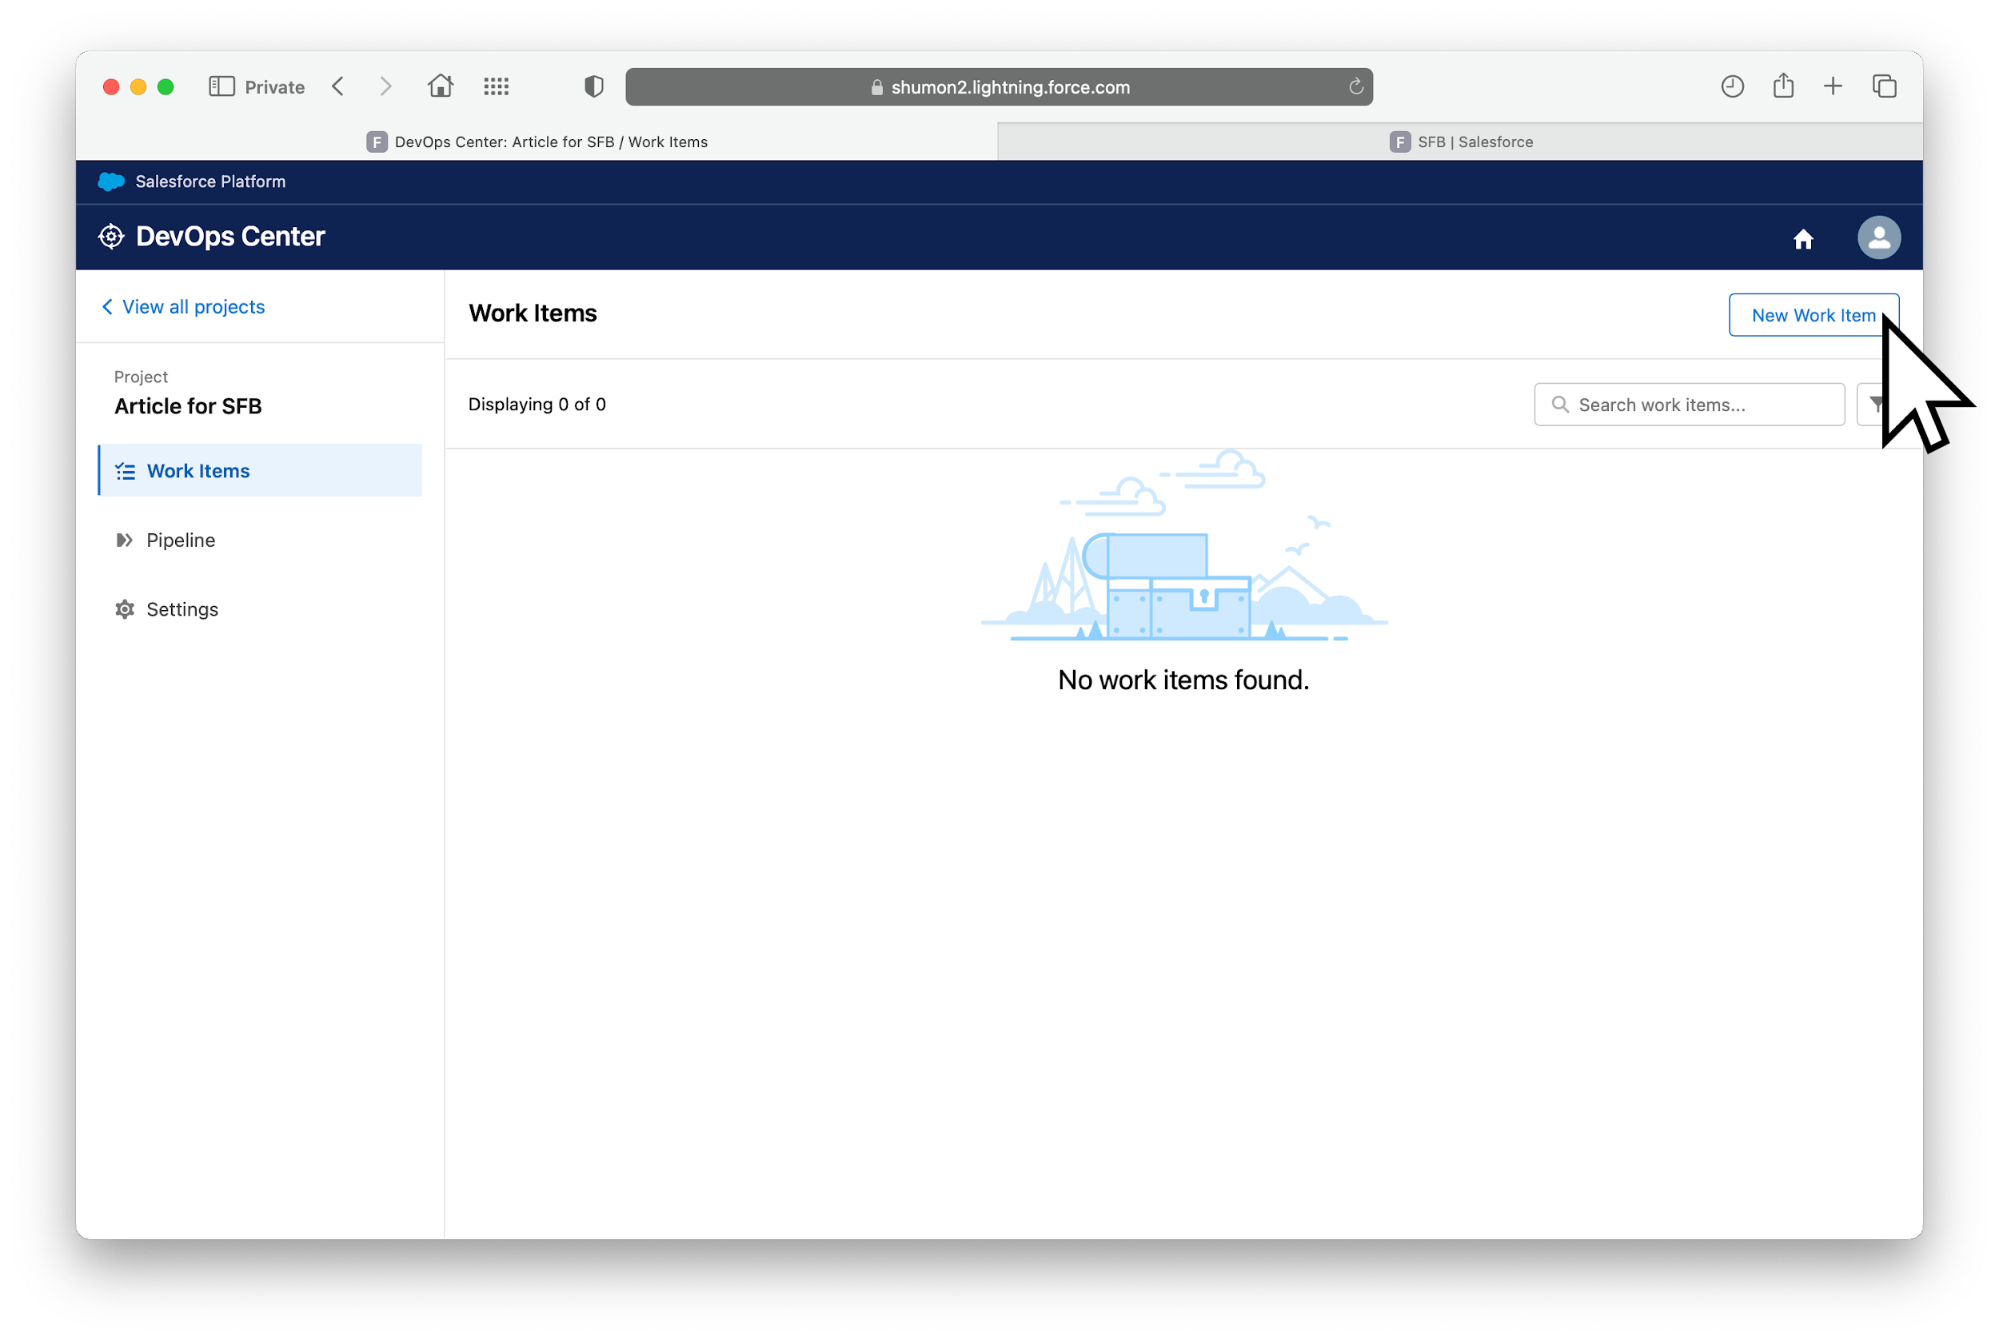Viewport: 1999px width, 1340px height.
Task: Add a new browser tab
Action: click(x=1833, y=87)
